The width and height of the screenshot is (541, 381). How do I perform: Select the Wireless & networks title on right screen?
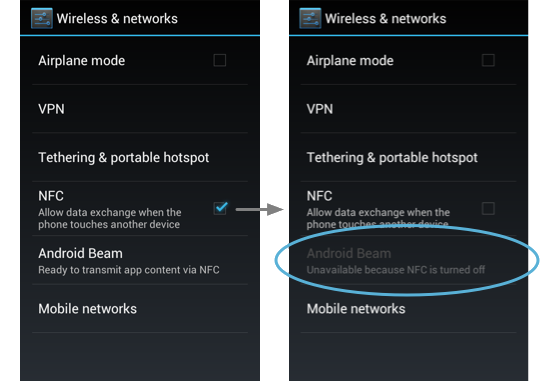point(385,19)
